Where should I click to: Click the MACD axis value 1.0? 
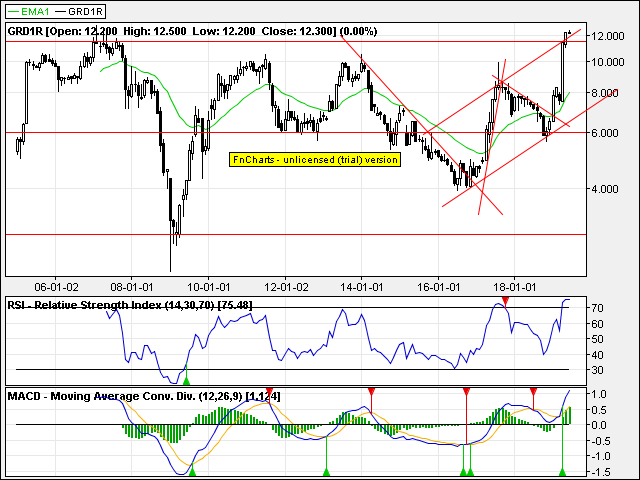599,394
